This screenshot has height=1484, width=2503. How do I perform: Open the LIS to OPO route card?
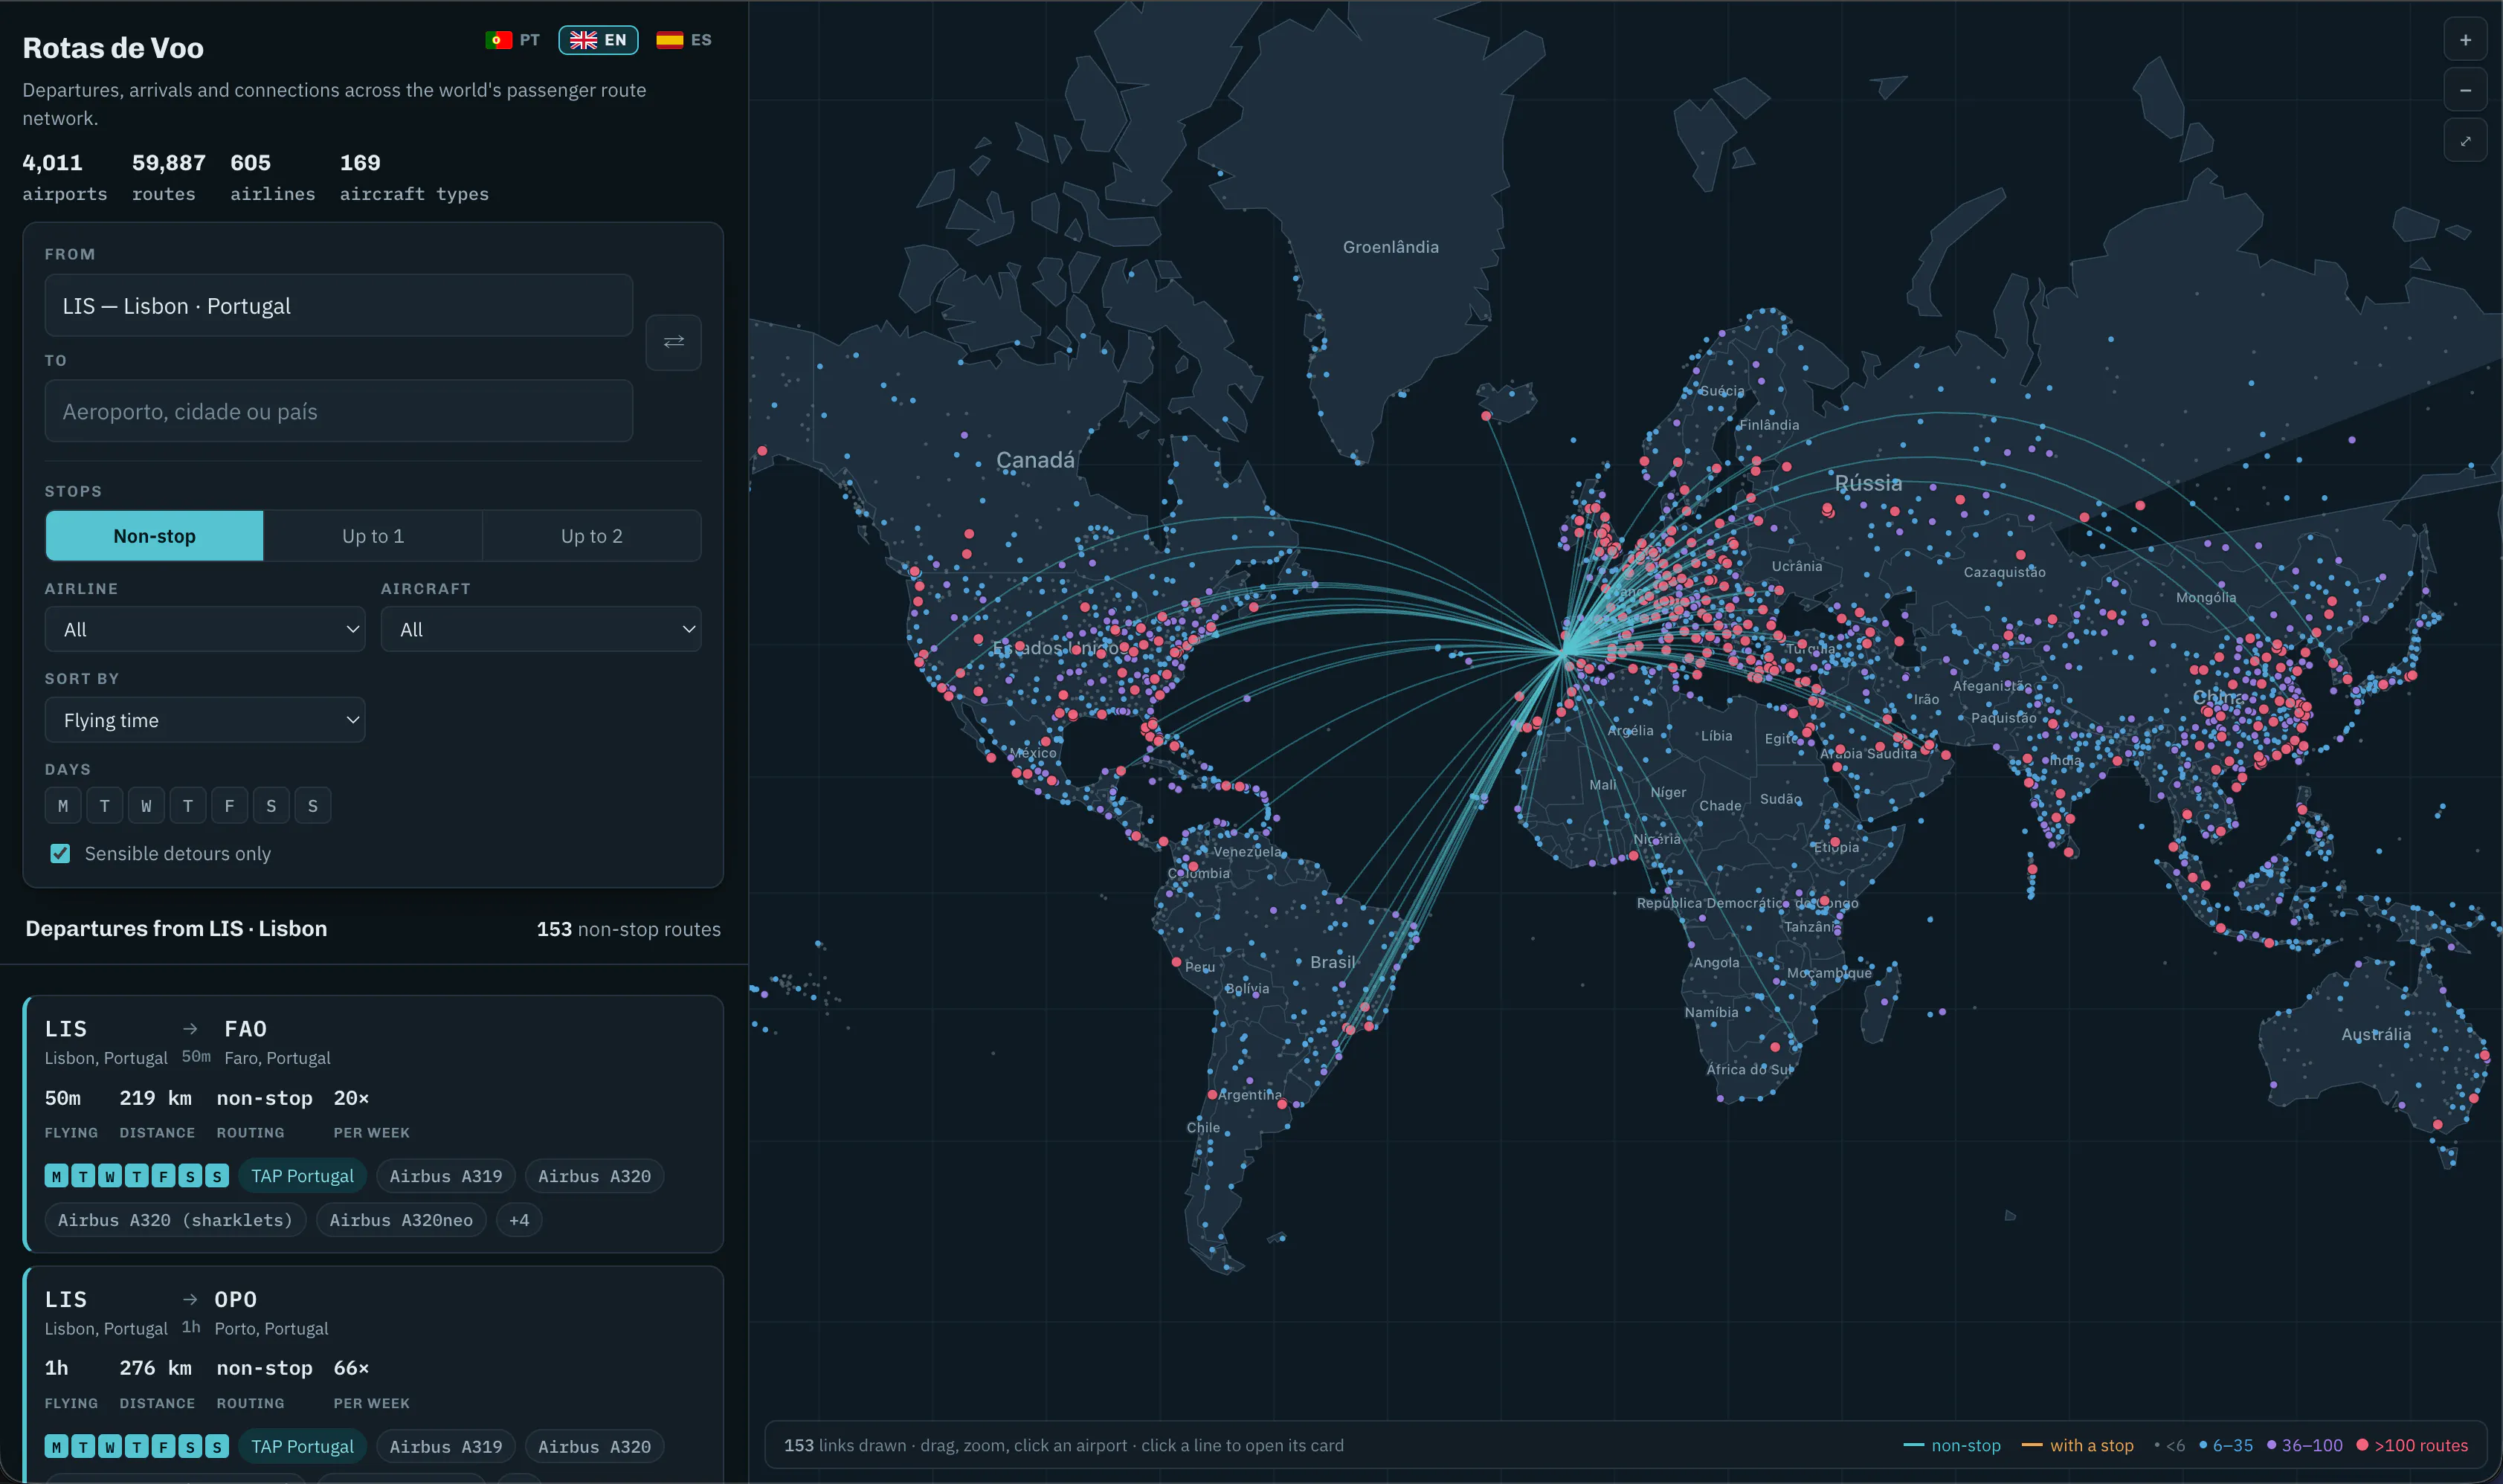tap(373, 1375)
